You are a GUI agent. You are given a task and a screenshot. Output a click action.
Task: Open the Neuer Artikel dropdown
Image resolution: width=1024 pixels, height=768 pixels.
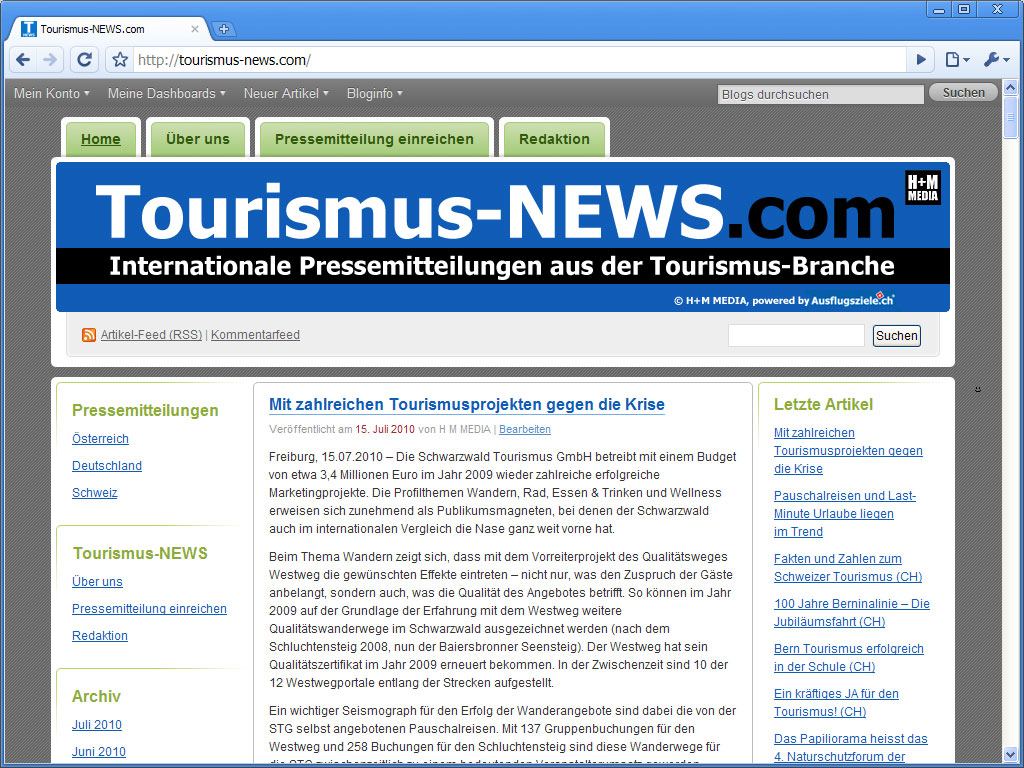coord(286,93)
